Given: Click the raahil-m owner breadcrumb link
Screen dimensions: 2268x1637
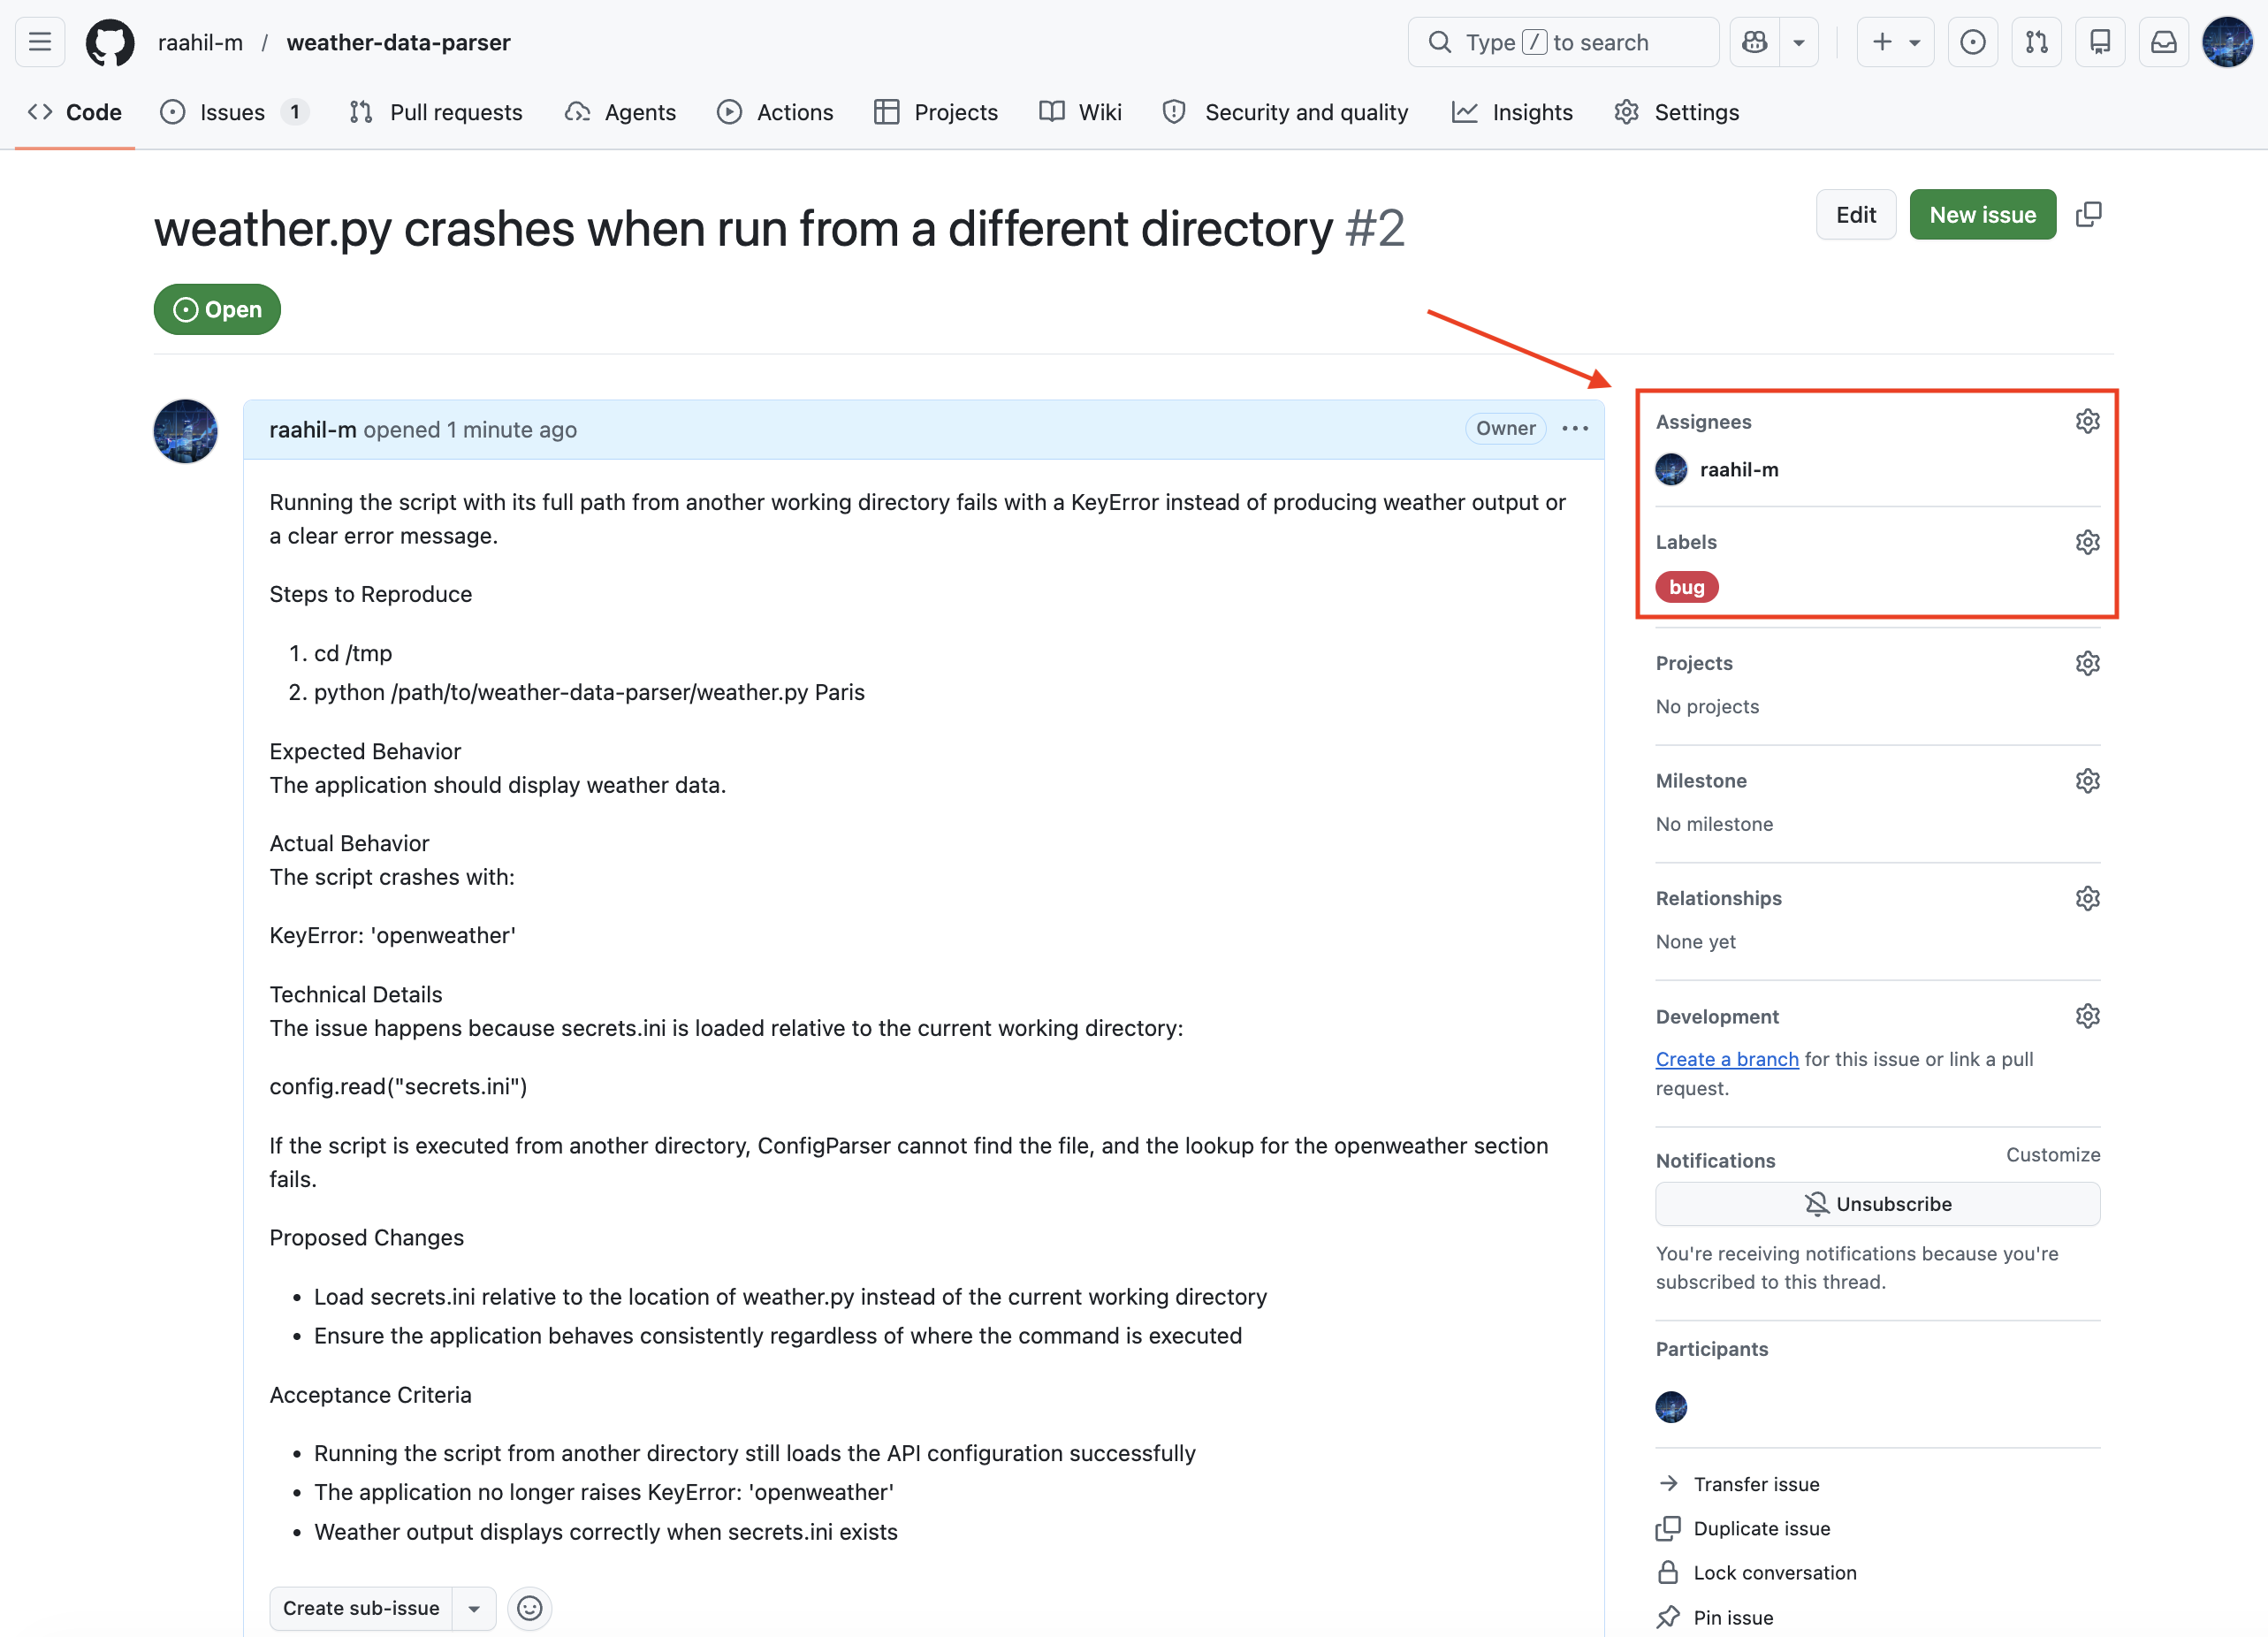Looking at the screenshot, I should coord(200,42).
